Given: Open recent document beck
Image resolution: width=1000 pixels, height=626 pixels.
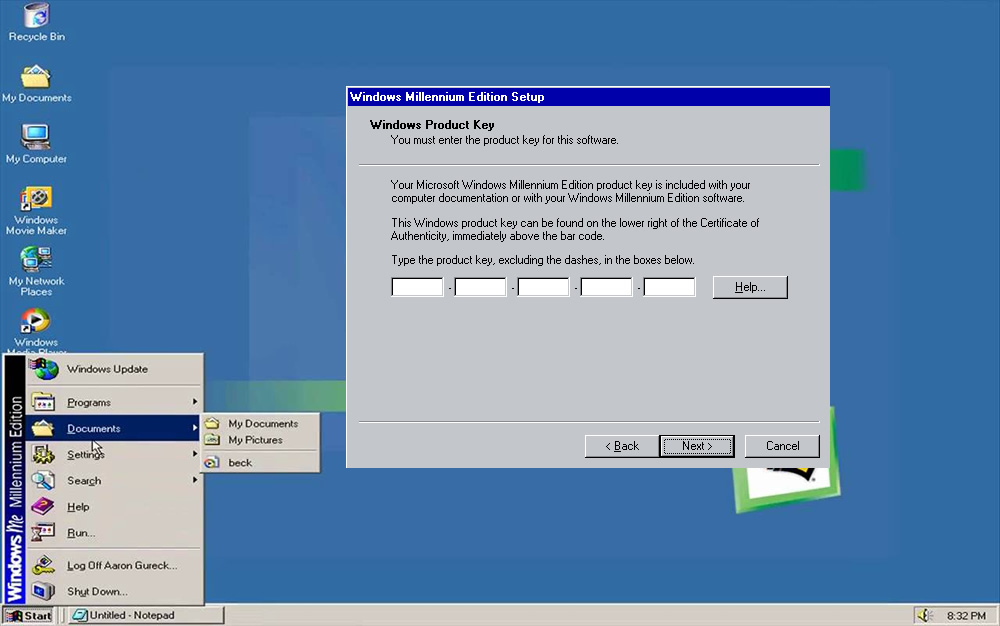Looking at the screenshot, I should pos(240,463).
